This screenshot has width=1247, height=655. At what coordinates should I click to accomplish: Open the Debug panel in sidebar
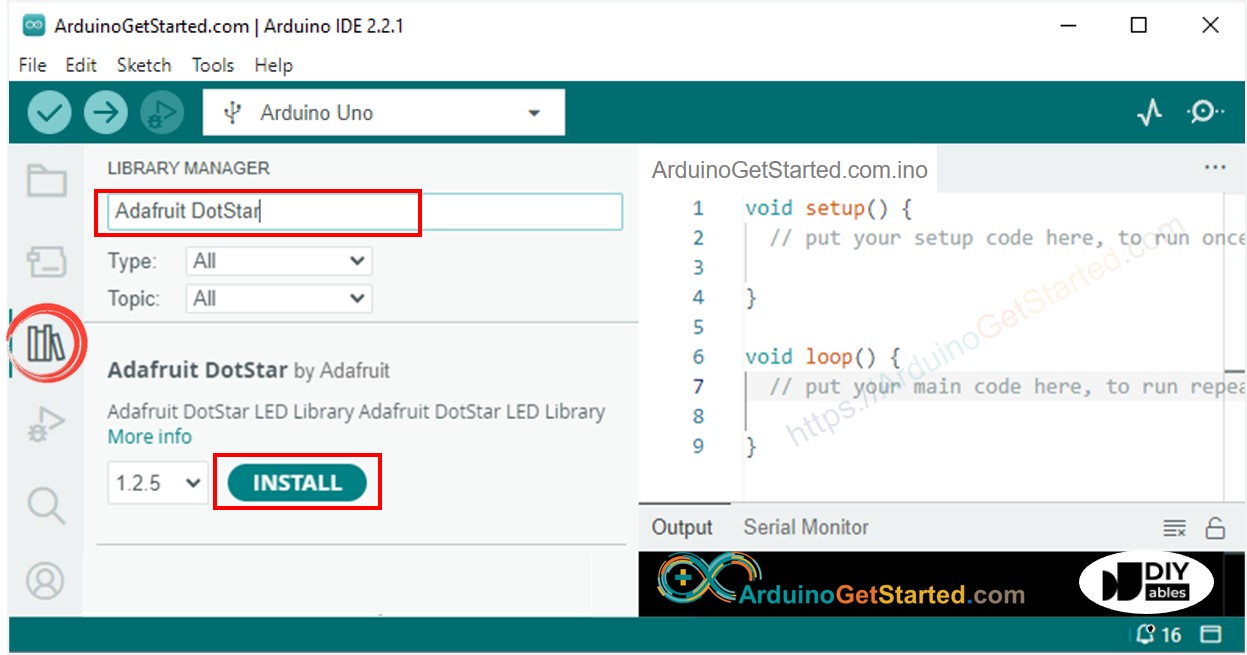(46, 424)
